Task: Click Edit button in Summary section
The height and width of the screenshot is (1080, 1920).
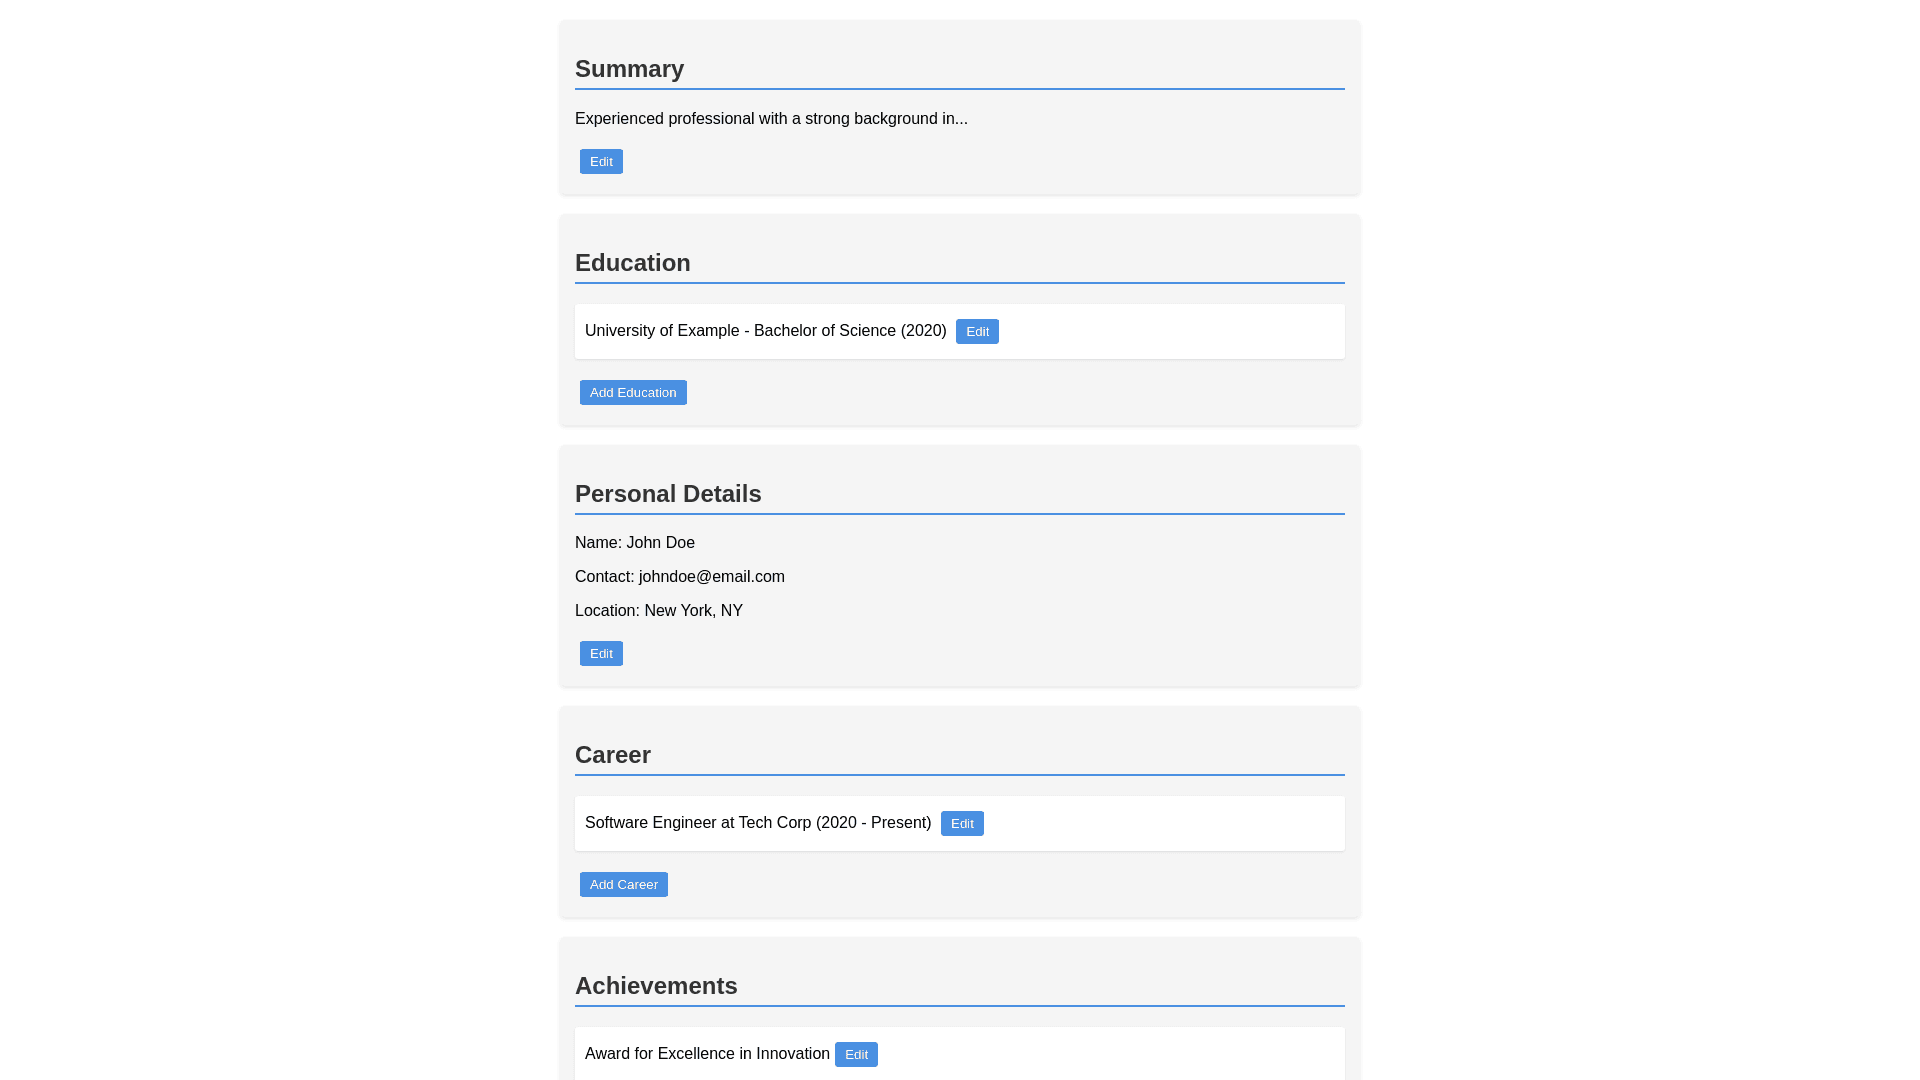Action: (601, 162)
